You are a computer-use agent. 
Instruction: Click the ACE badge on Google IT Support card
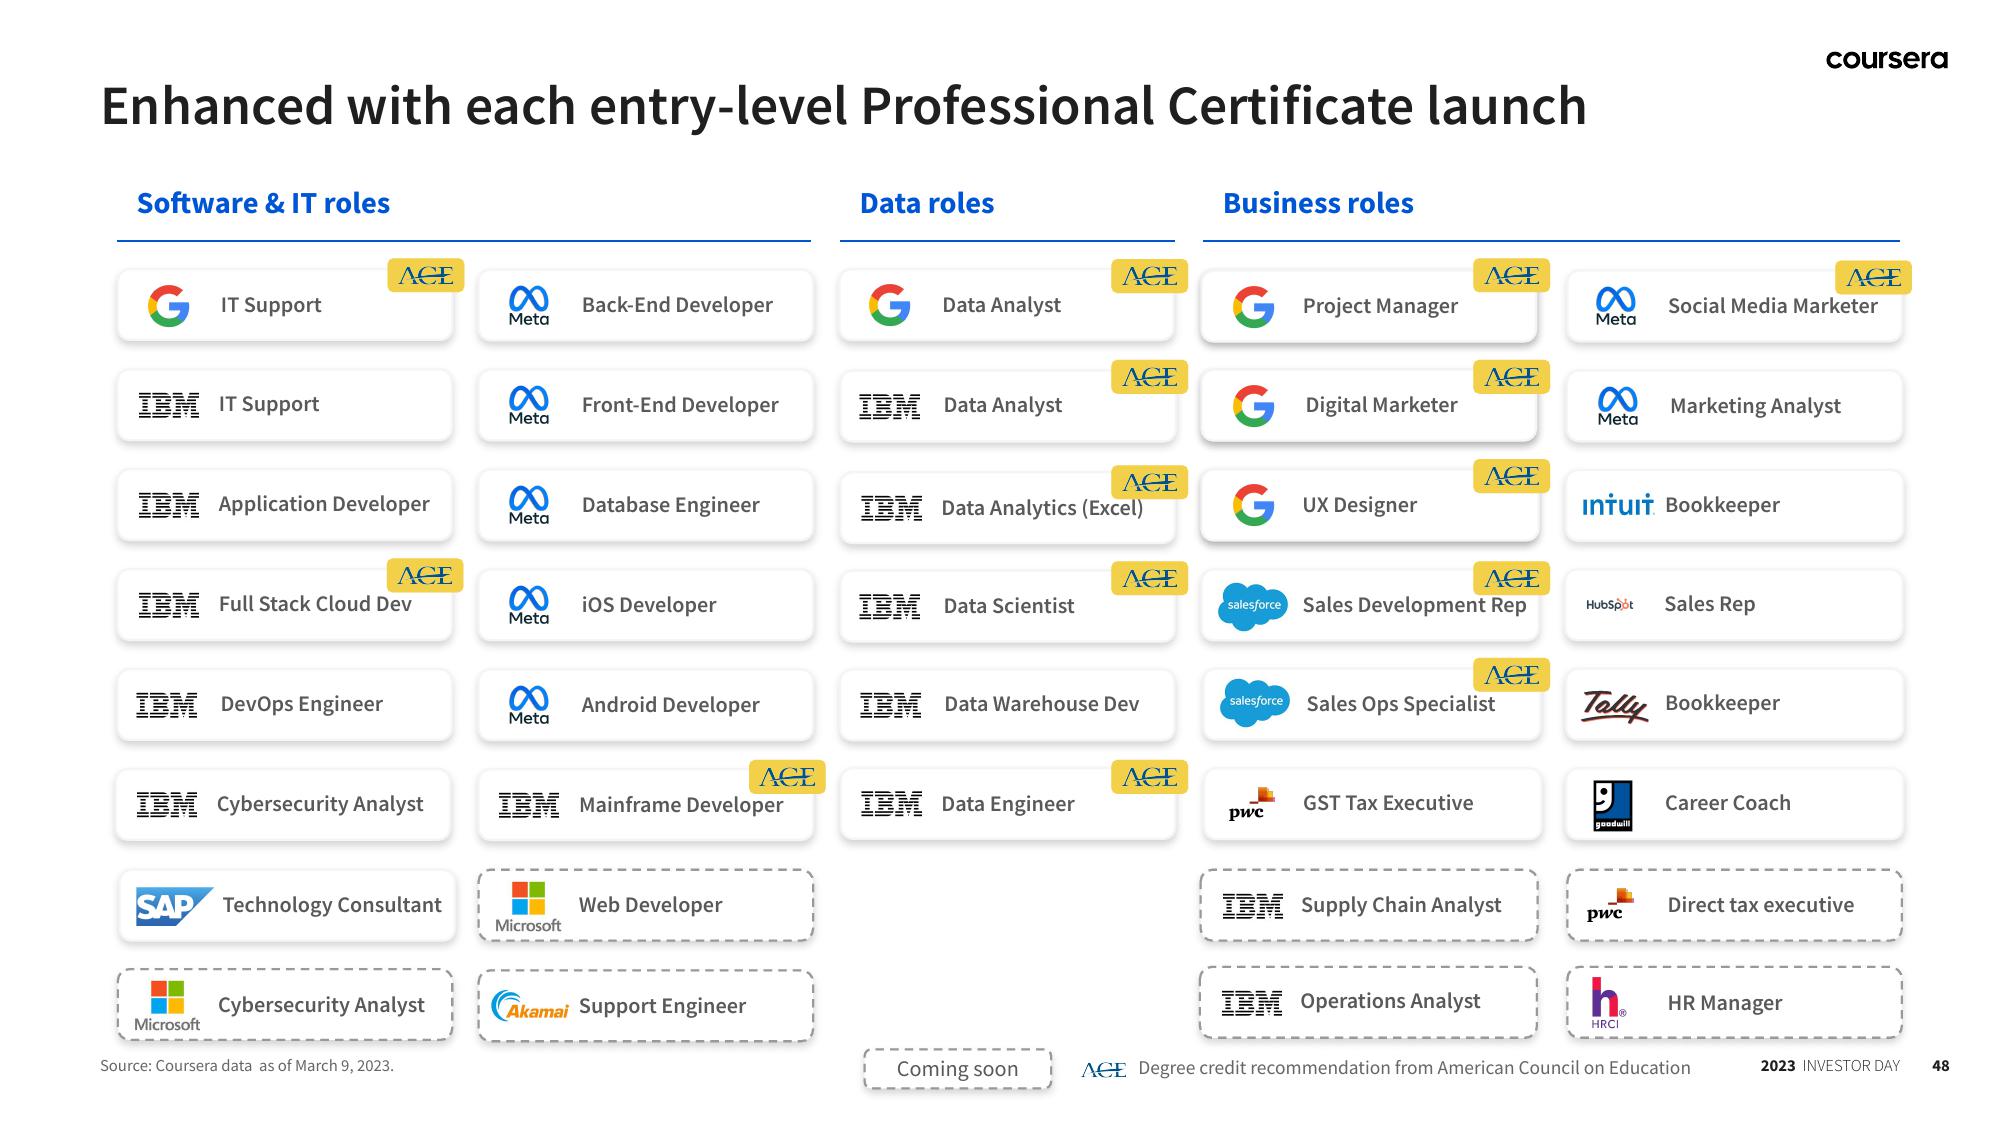(426, 275)
